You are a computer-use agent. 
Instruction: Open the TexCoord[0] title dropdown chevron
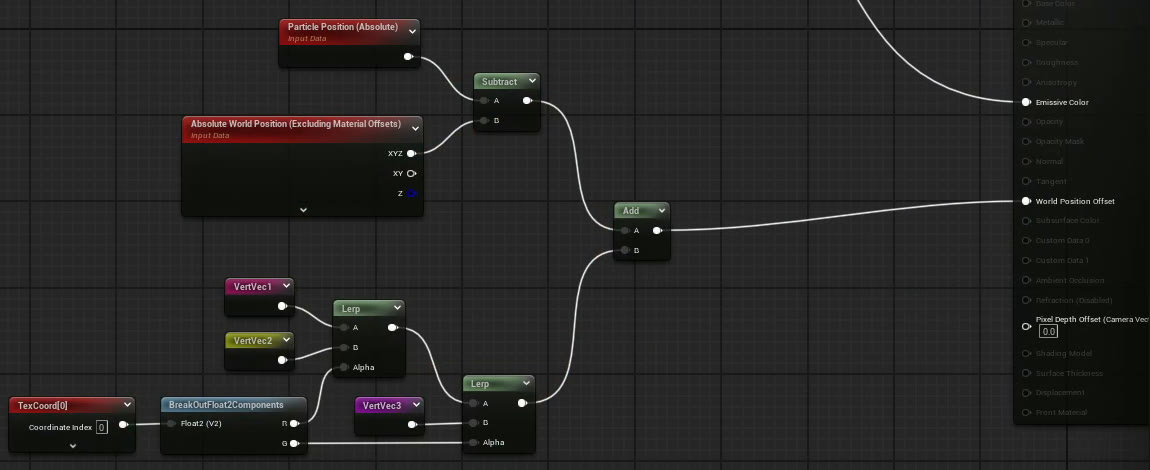point(128,404)
